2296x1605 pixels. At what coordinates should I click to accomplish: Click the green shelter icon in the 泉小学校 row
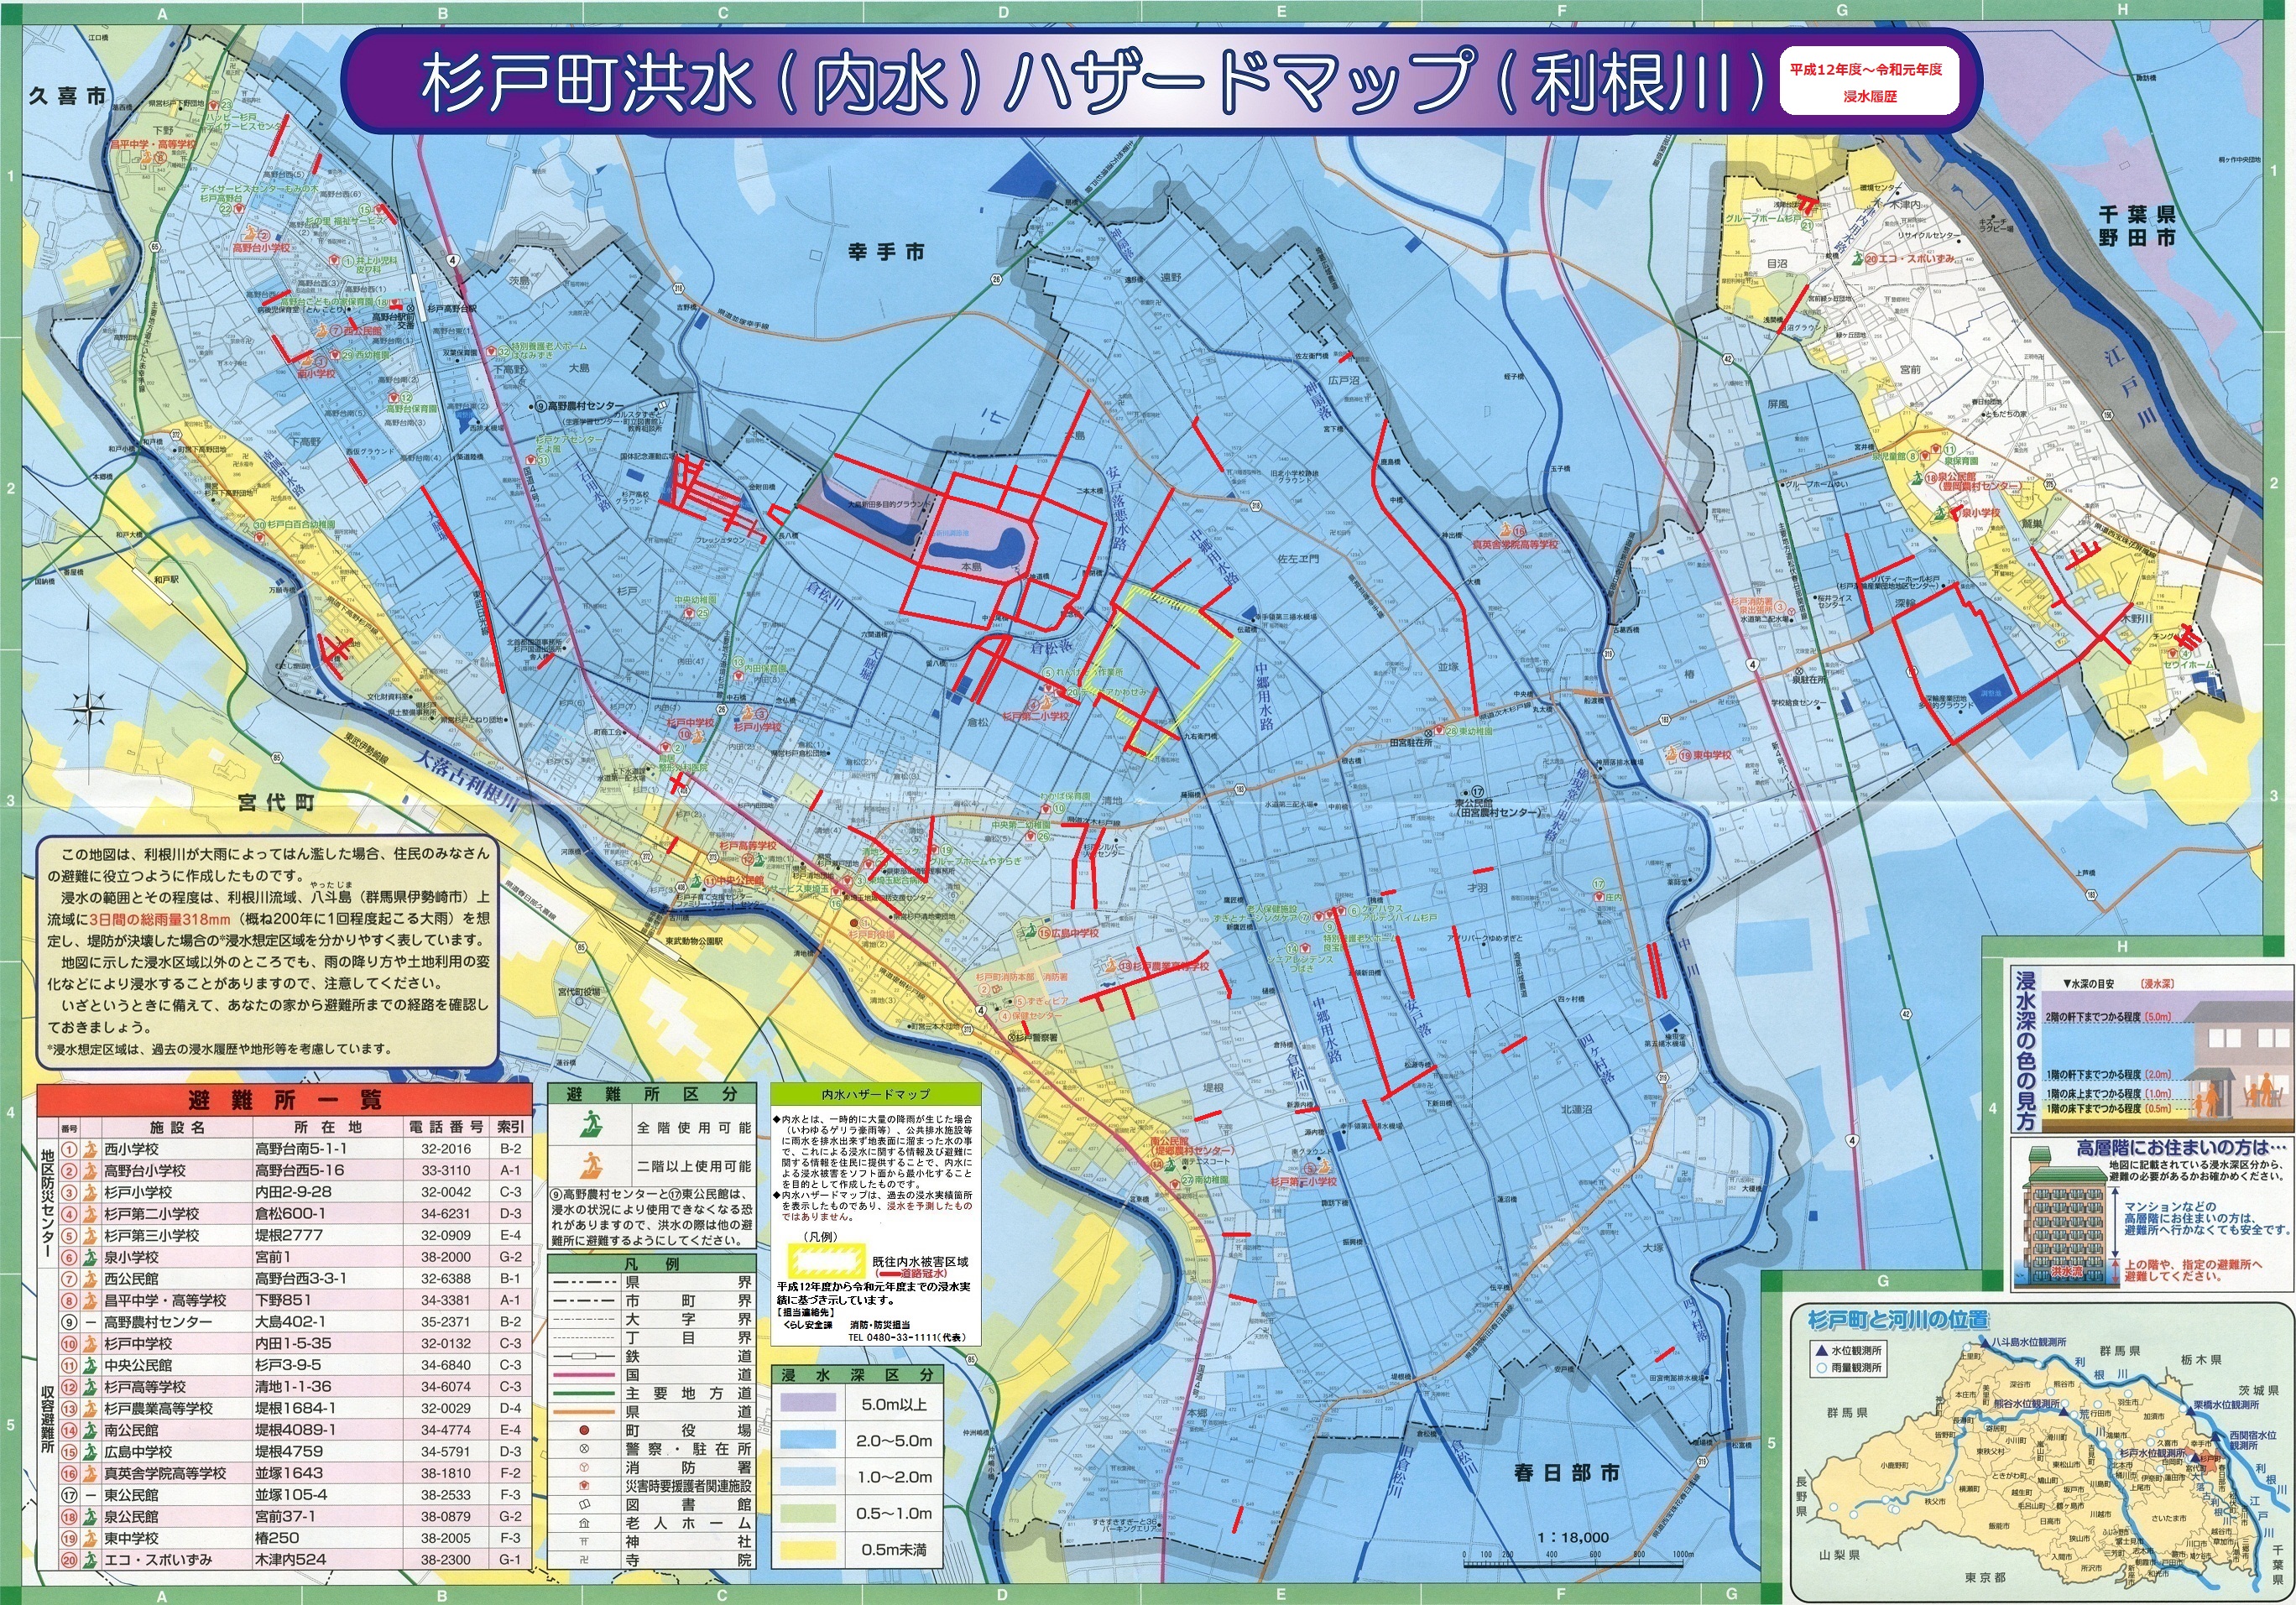[x=90, y=1257]
